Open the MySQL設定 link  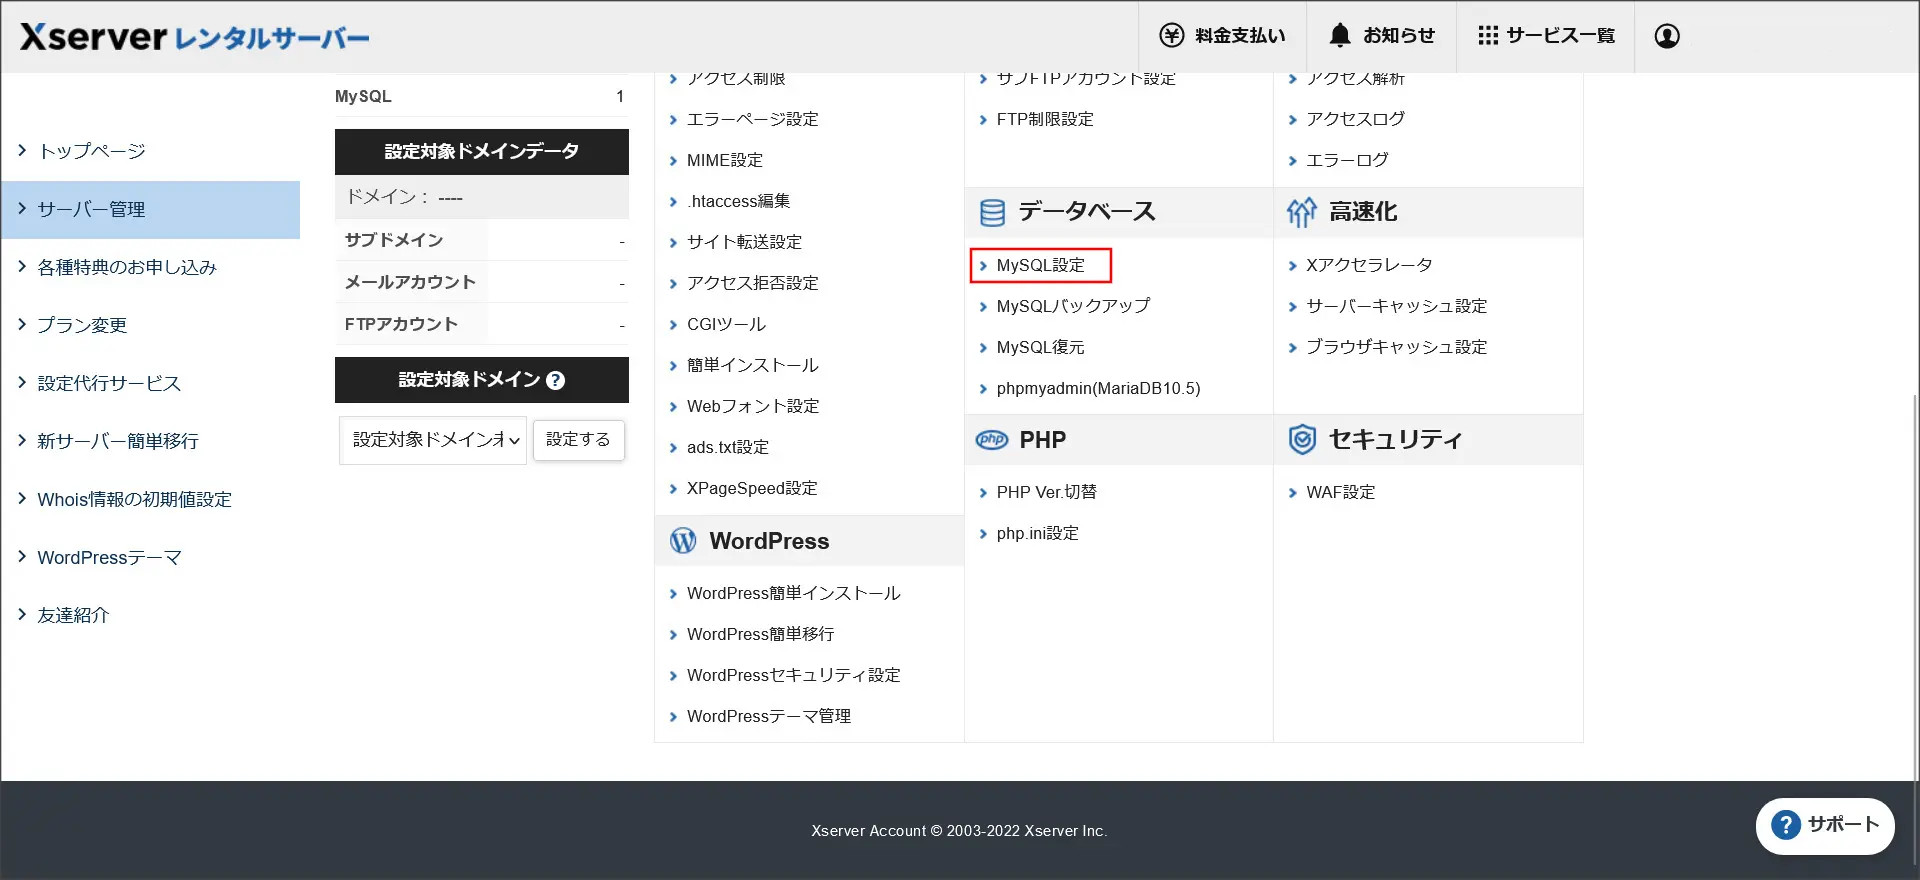click(1040, 265)
